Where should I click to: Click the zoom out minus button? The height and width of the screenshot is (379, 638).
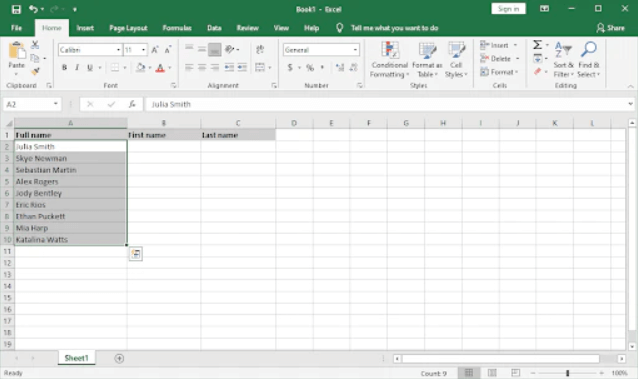coord(533,373)
